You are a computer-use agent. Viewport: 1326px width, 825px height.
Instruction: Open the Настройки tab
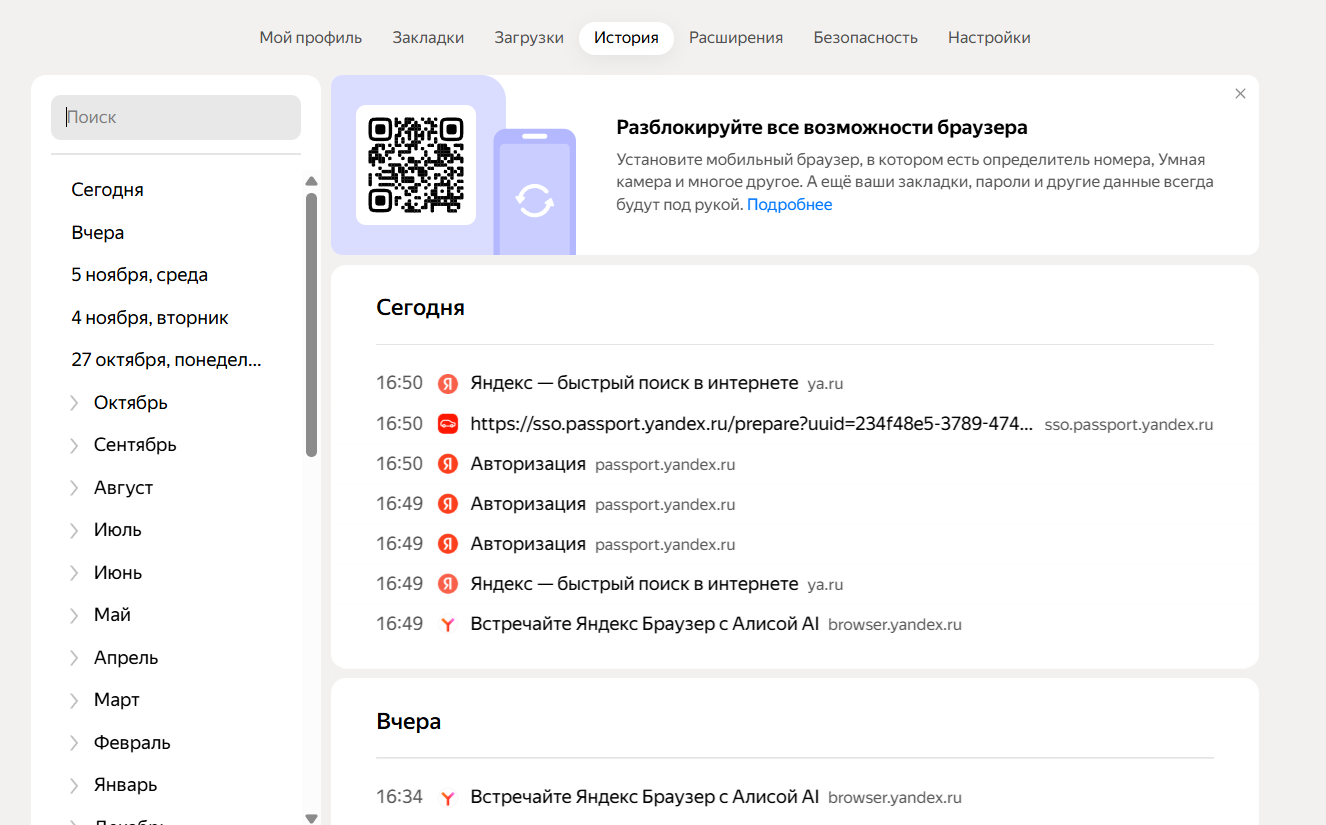[989, 37]
